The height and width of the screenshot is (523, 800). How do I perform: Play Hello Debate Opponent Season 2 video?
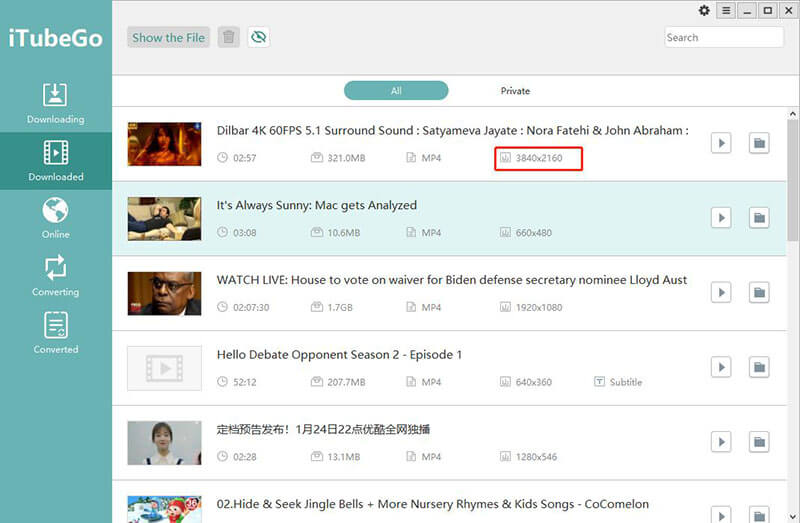[721, 367]
